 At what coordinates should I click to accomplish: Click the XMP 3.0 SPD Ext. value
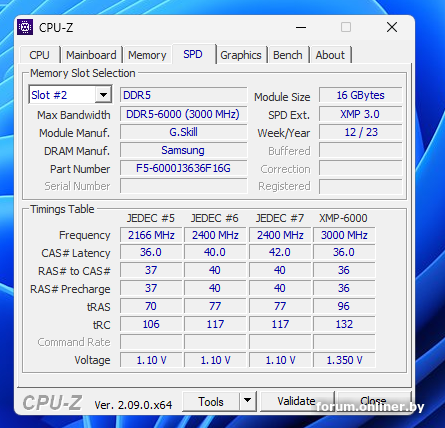(x=361, y=114)
